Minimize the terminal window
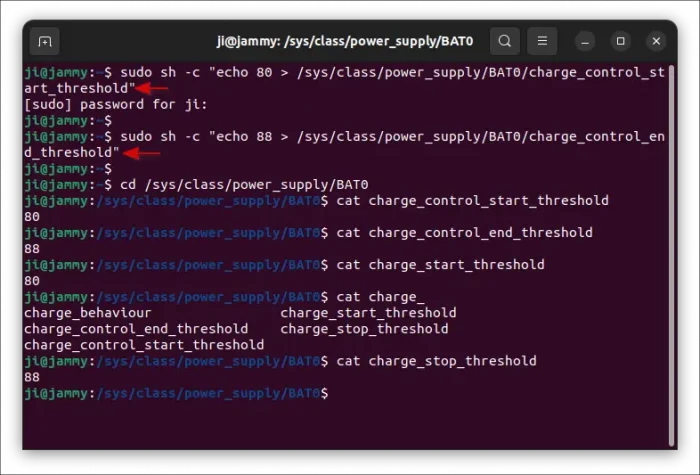Image resolution: width=700 pixels, height=475 pixels. click(586, 41)
